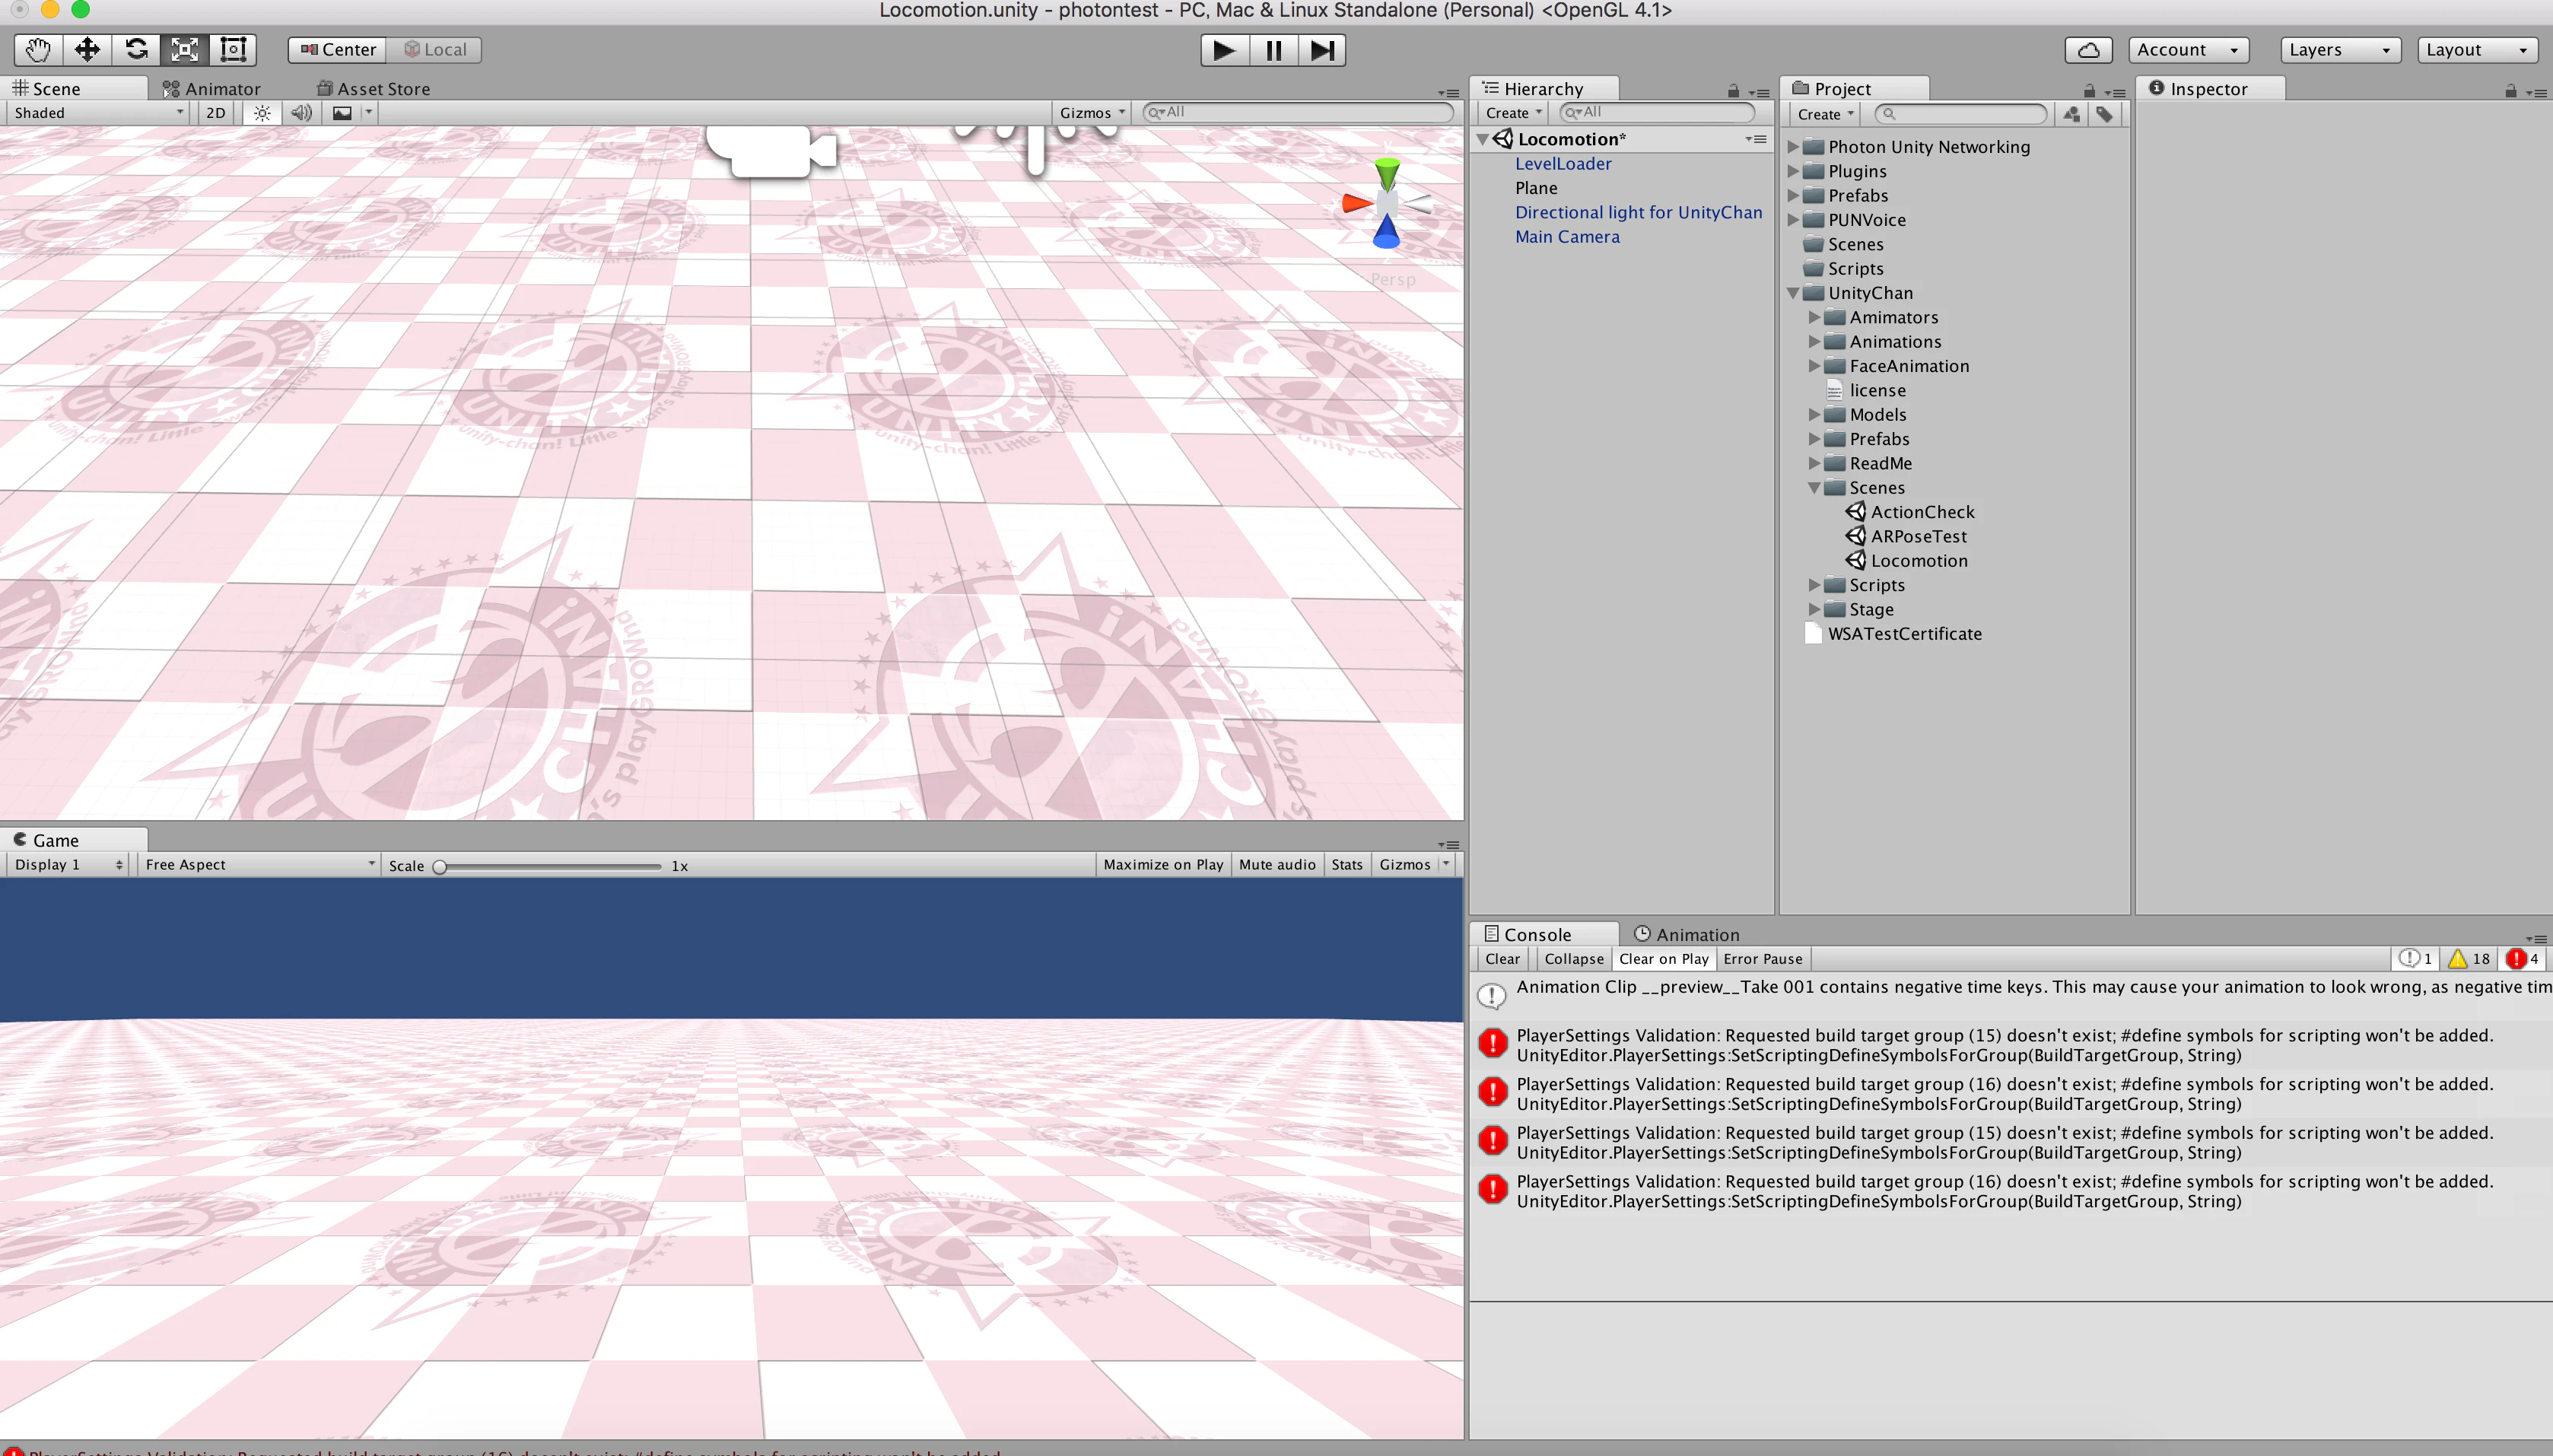Select the Rect transform tool
The image size is (2553, 1456).
(233, 49)
